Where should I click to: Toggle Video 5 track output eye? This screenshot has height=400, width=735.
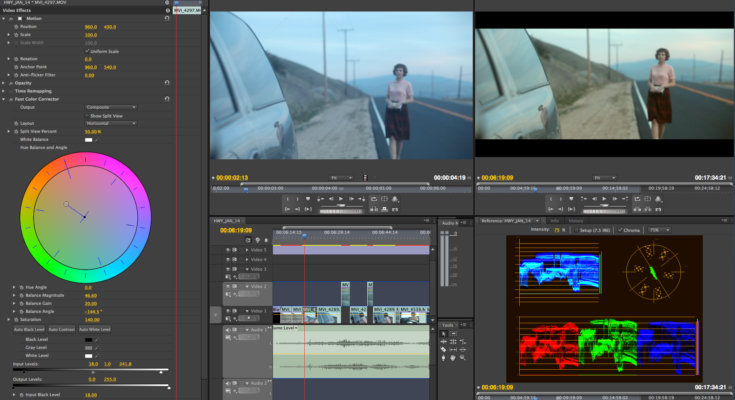[228, 250]
